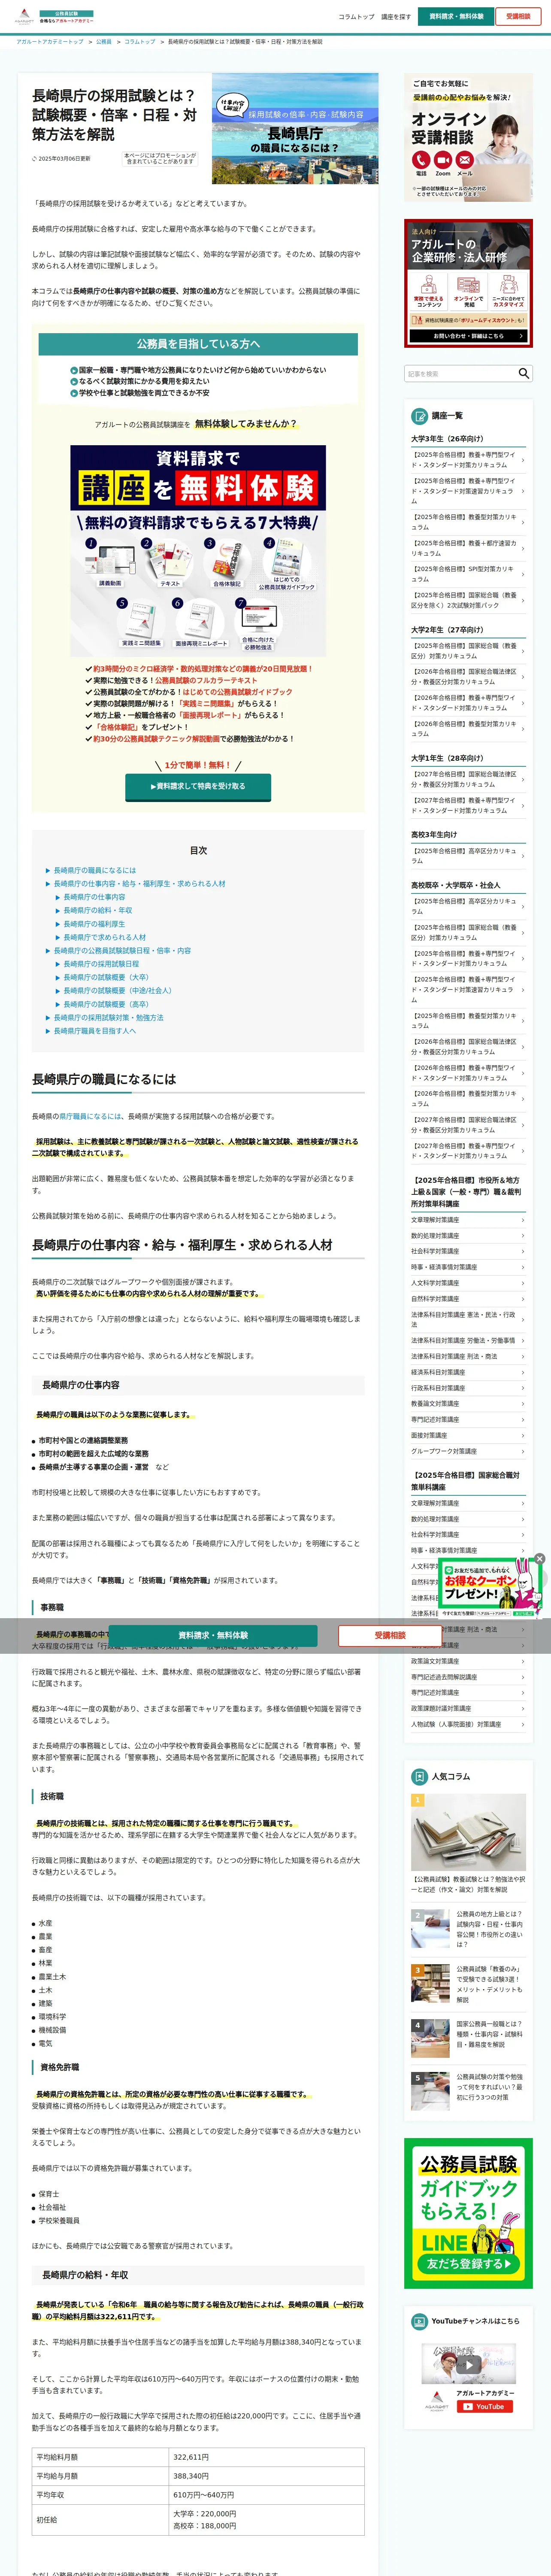
Task: Click the hero image 長崎県庁の職員になるには
Action: tap(295, 129)
